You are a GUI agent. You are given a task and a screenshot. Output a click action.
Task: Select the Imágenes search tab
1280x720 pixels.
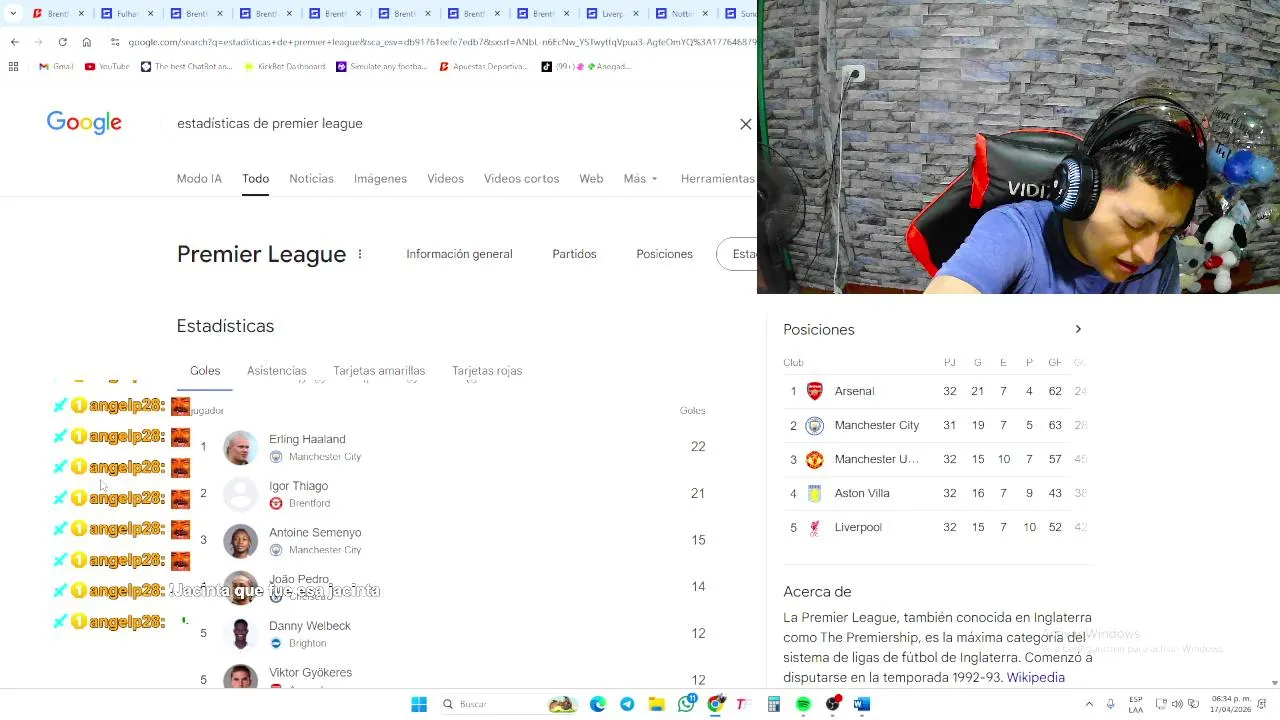pos(380,179)
